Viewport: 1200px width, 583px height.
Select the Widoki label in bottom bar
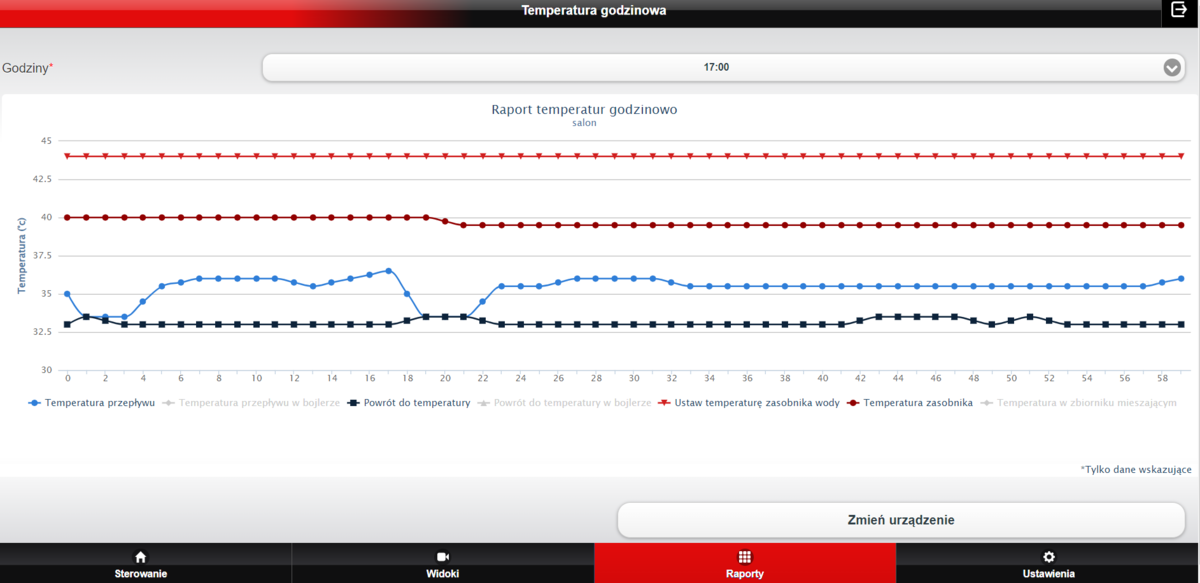(x=443, y=574)
